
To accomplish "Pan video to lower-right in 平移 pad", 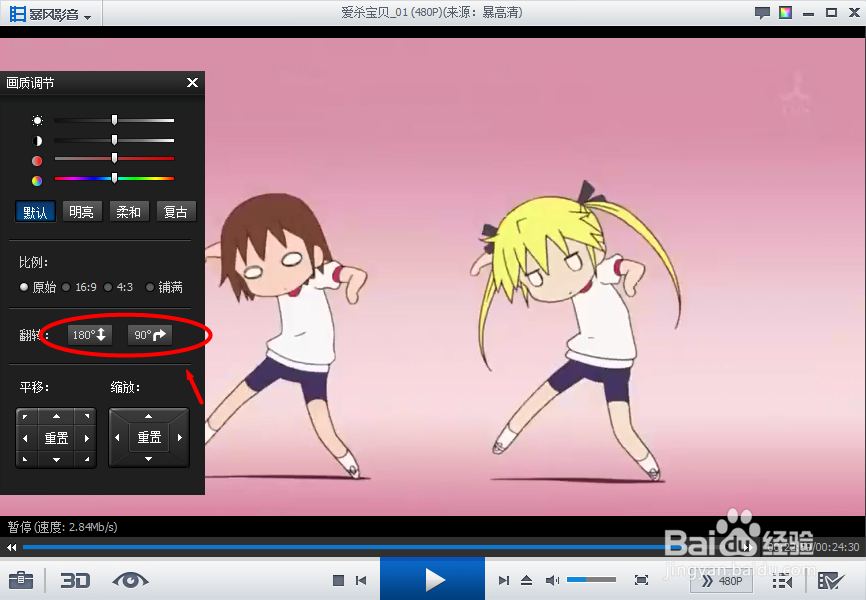I will [87, 460].
